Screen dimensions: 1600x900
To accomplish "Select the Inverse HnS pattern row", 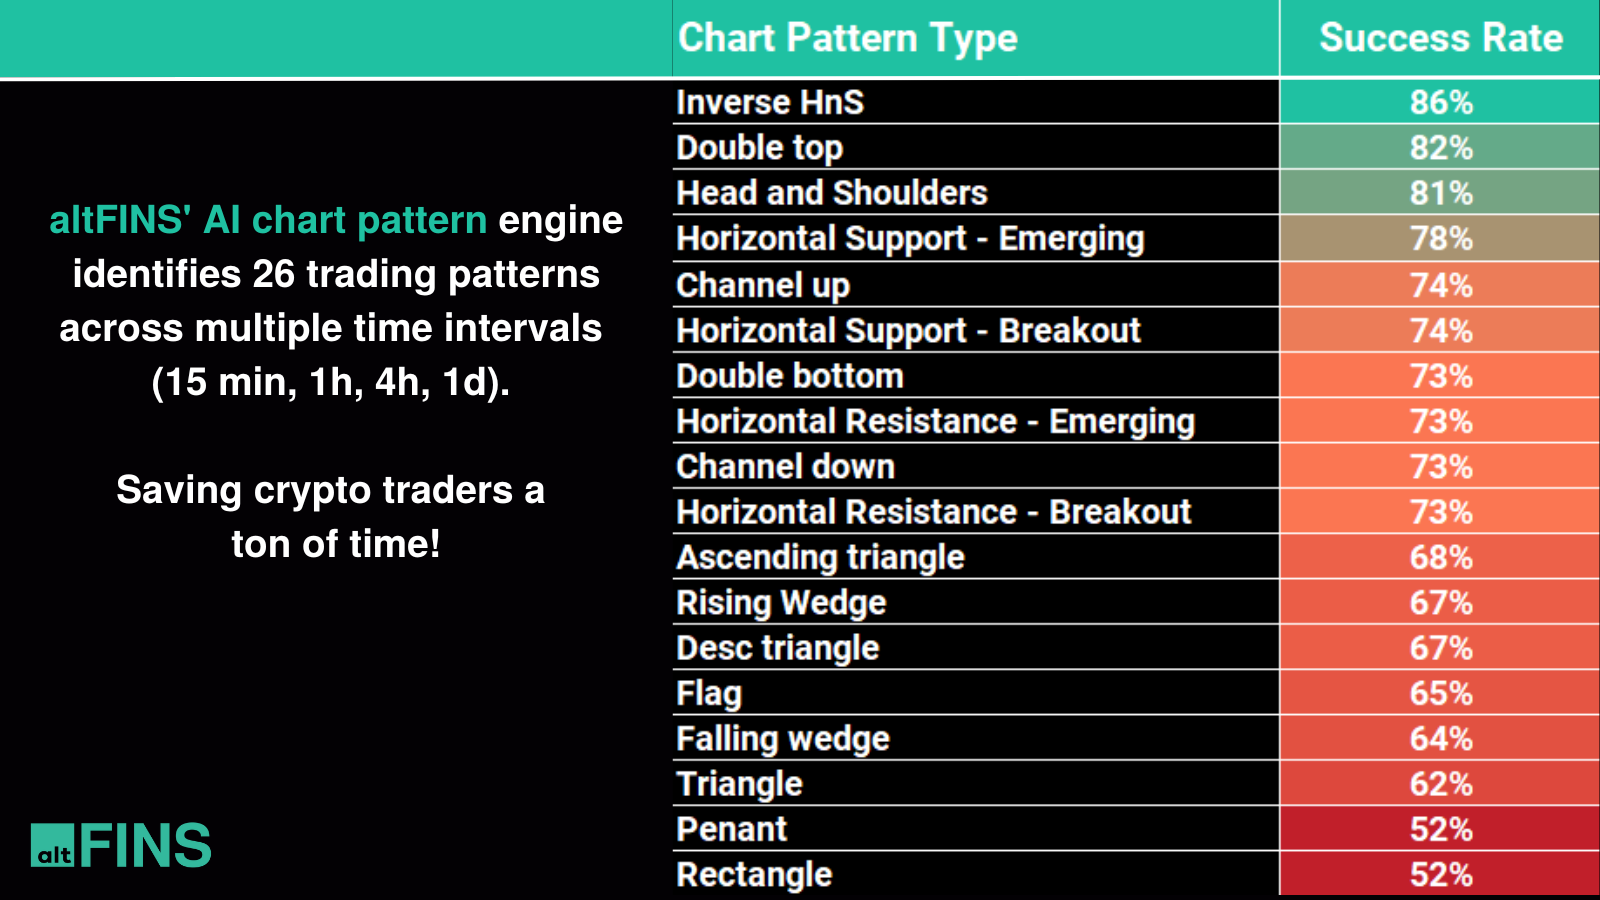I will [x=770, y=102].
